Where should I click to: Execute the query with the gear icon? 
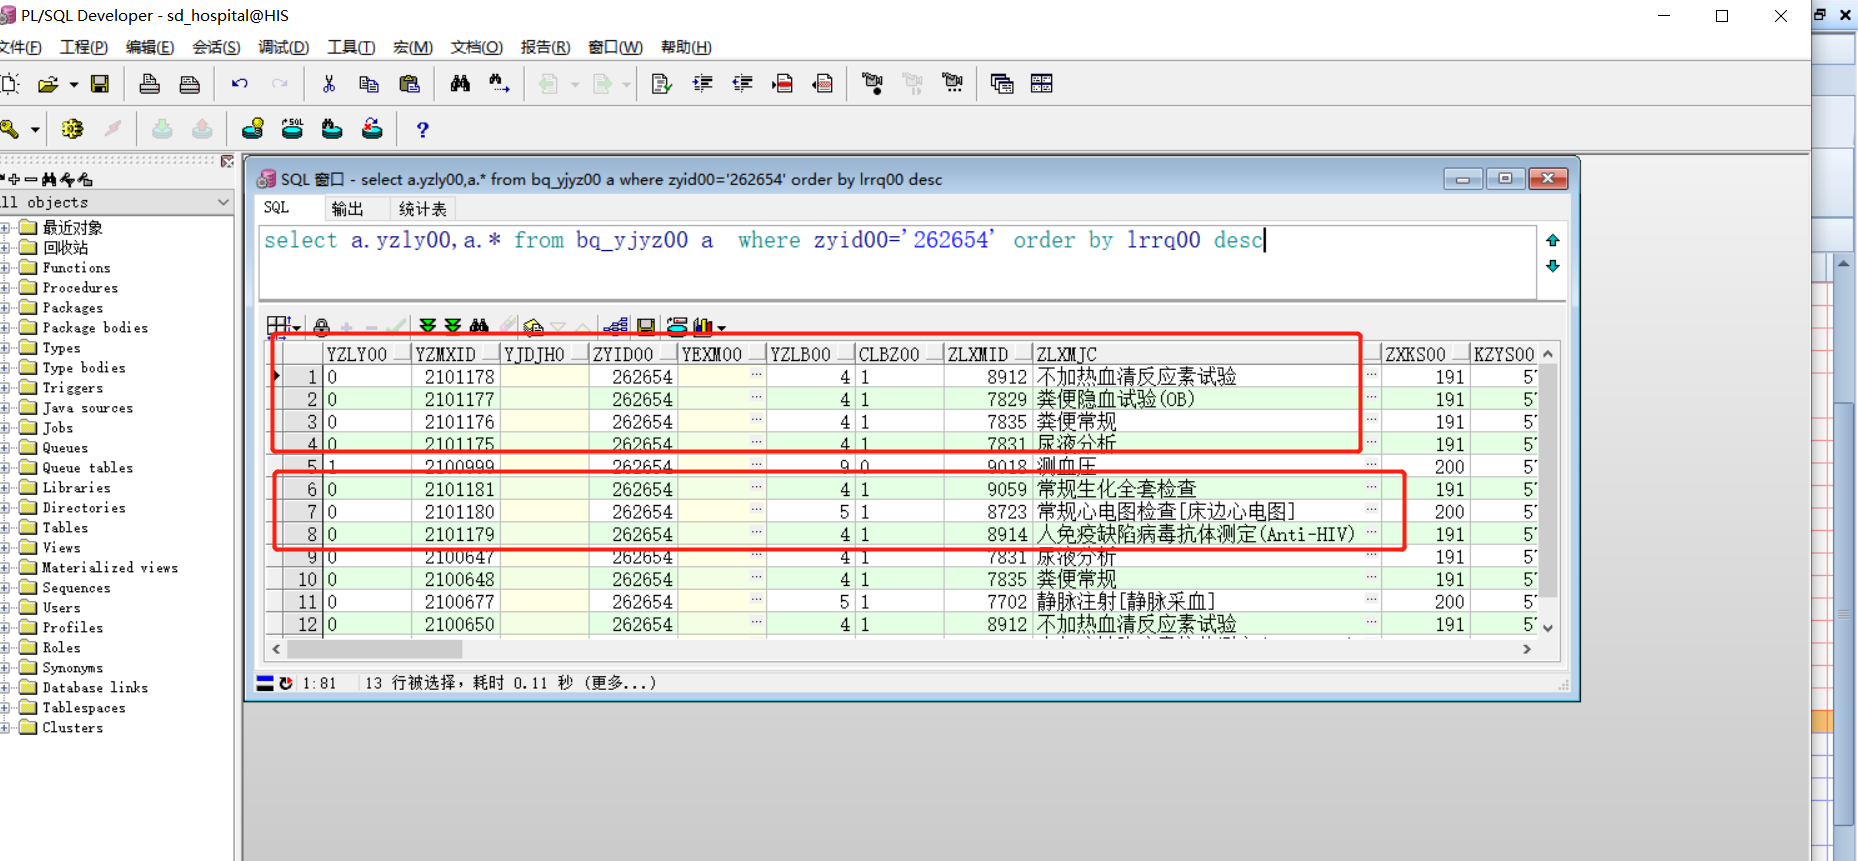(x=72, y=129)
